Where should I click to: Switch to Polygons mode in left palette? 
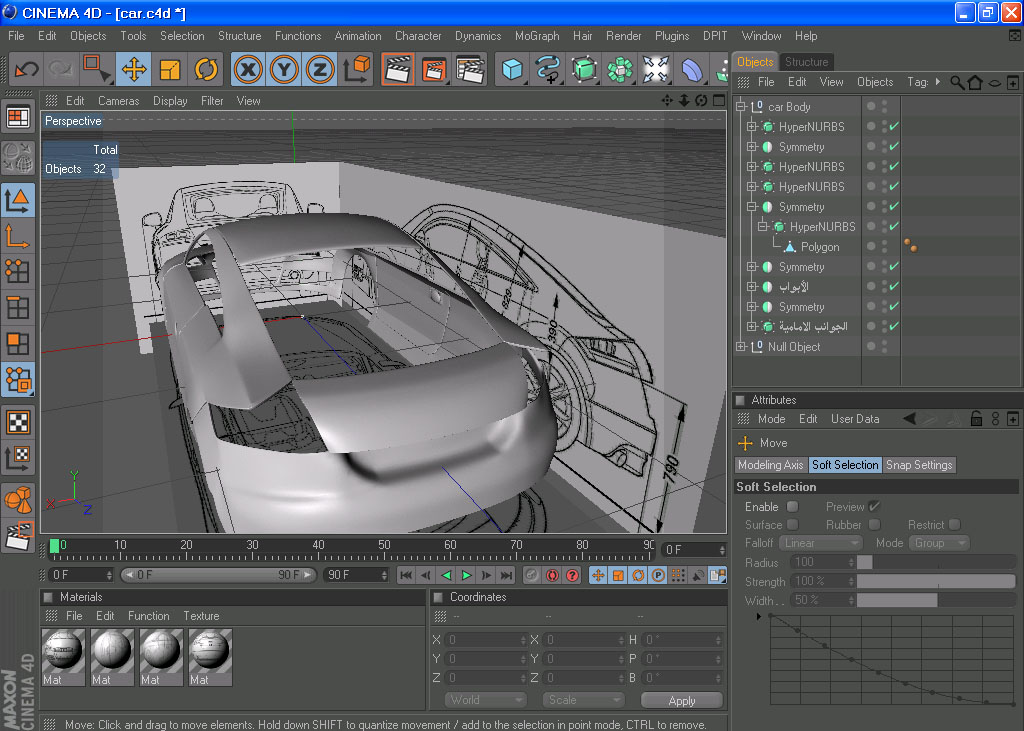(18, 343)
